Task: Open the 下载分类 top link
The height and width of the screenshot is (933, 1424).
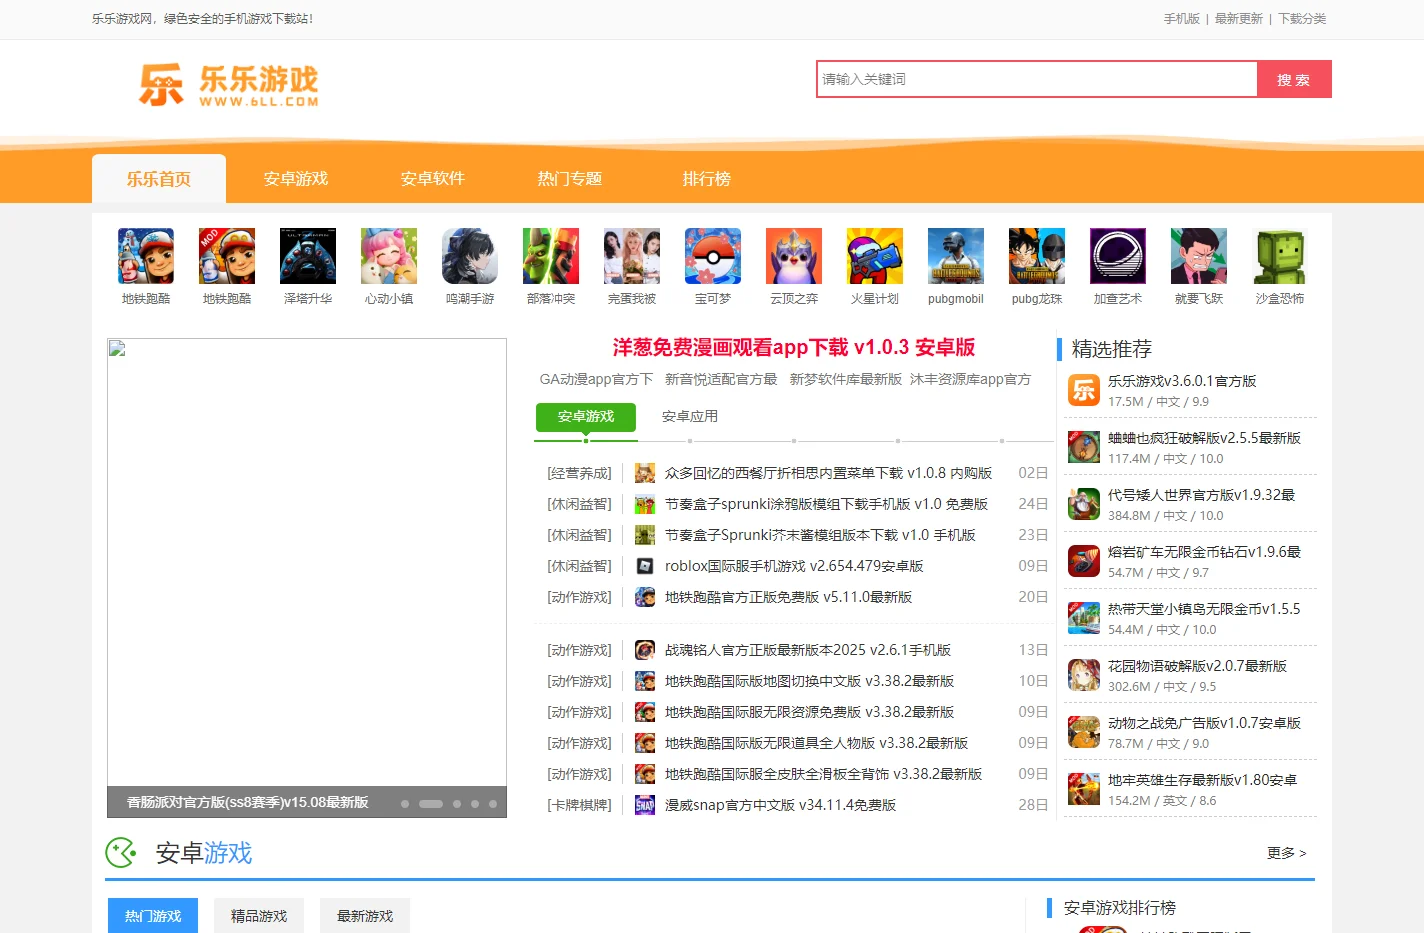Action: [1302, 19]
